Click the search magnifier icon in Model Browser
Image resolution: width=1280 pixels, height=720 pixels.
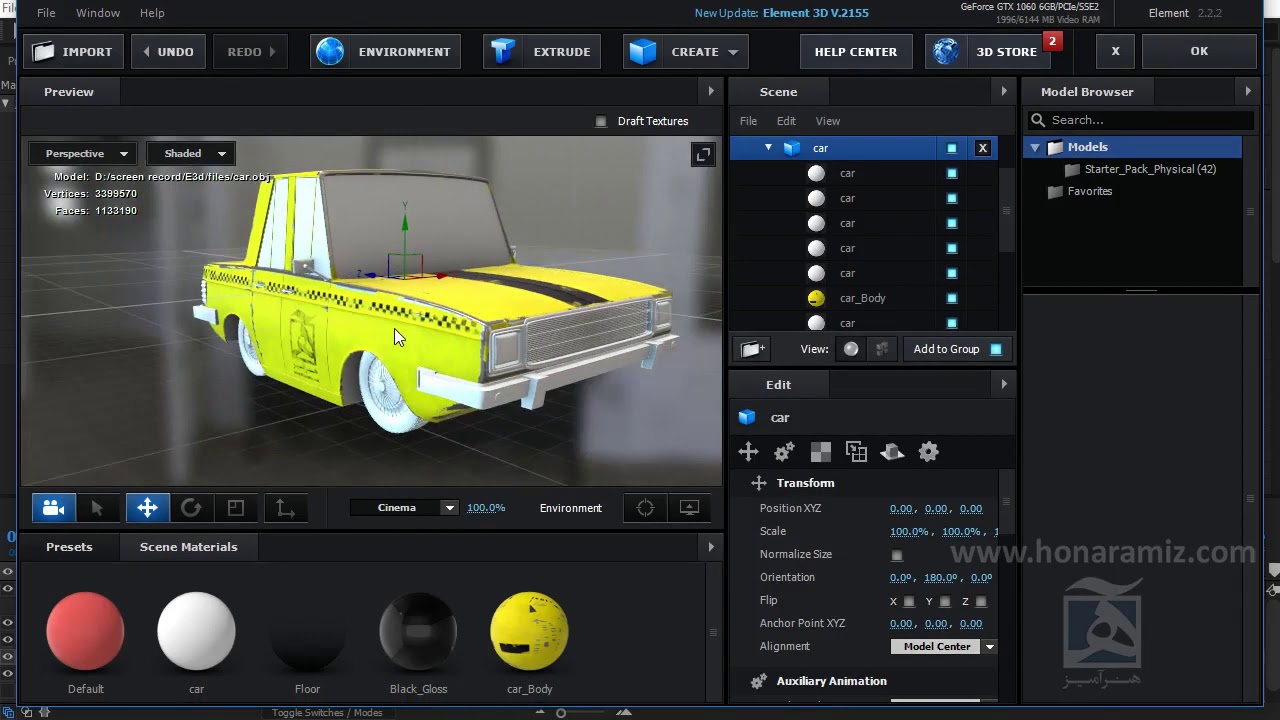[1038, 120]
